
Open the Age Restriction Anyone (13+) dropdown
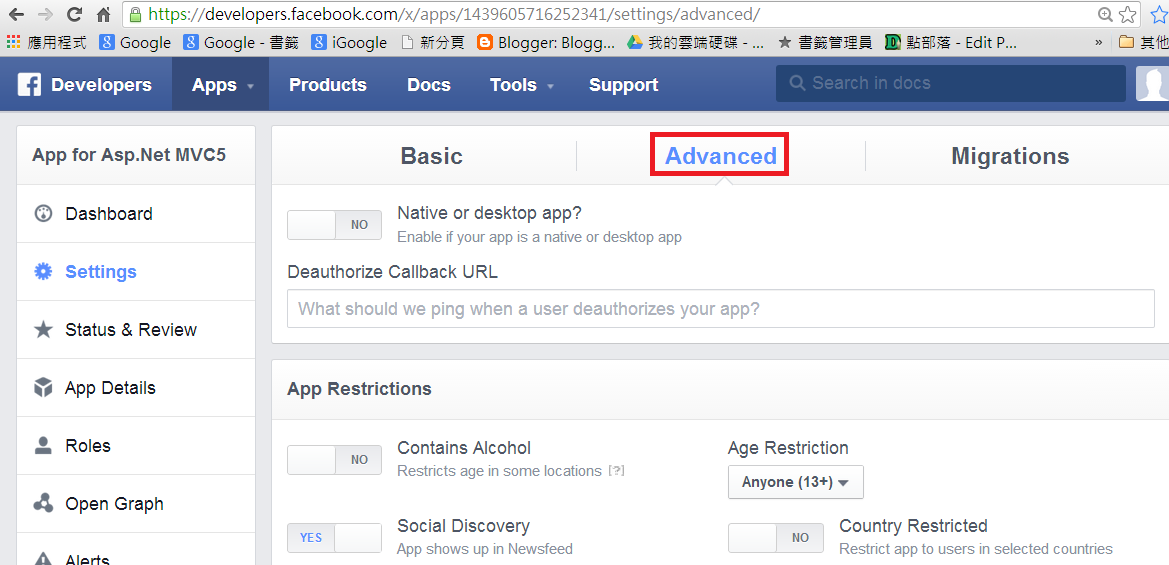pos(795,482)
